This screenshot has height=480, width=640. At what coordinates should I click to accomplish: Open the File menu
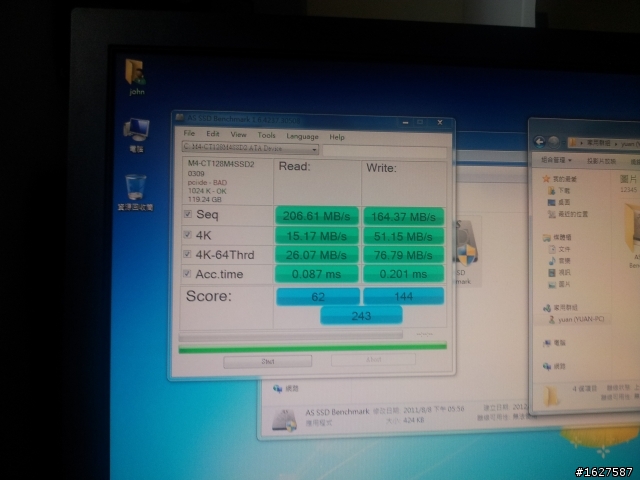[x=189, y=133]
